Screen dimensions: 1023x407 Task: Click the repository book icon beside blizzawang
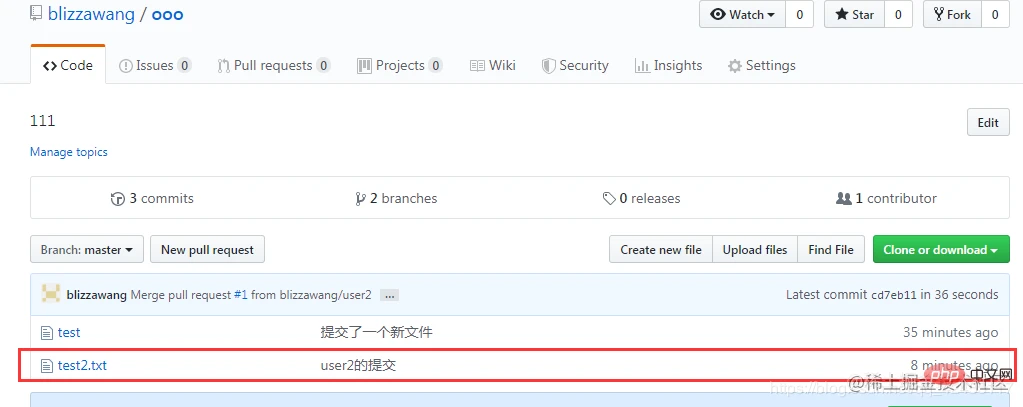click(36, 15)
